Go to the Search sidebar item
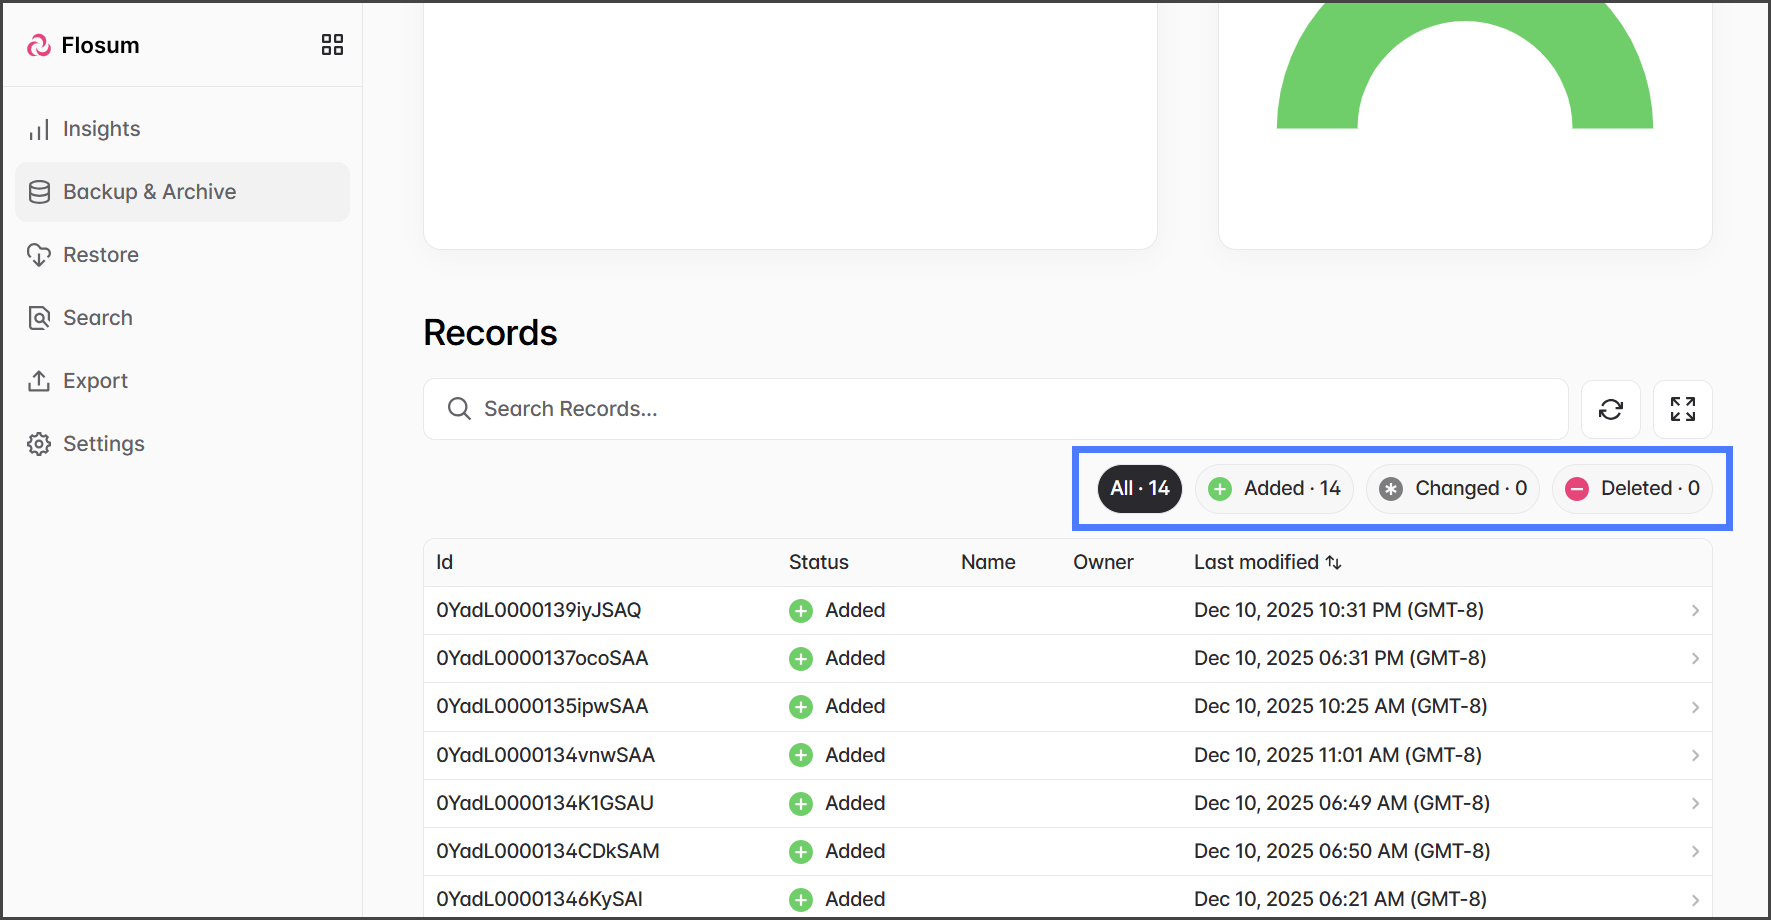Screen dimensions: 1771x920 pyautogui.click(x=97, y=318)
